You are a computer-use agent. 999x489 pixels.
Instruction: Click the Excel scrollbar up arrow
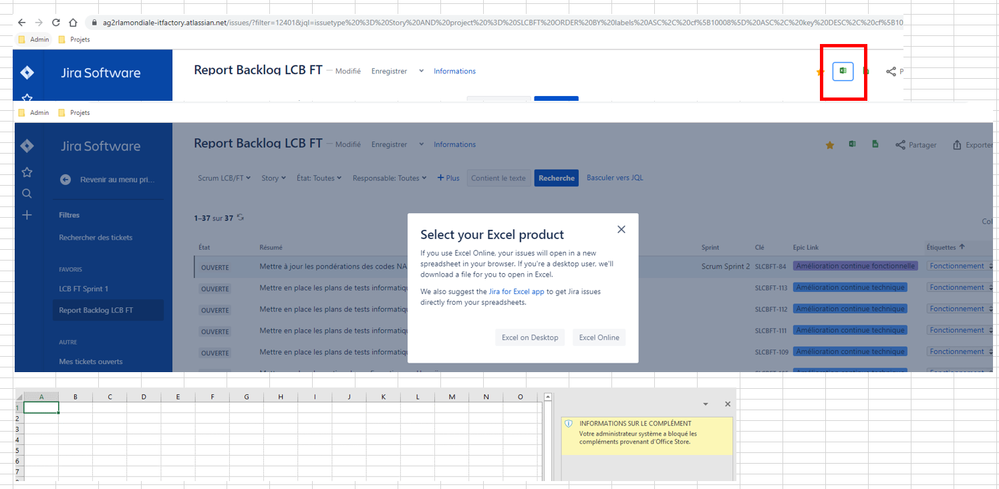547,397
